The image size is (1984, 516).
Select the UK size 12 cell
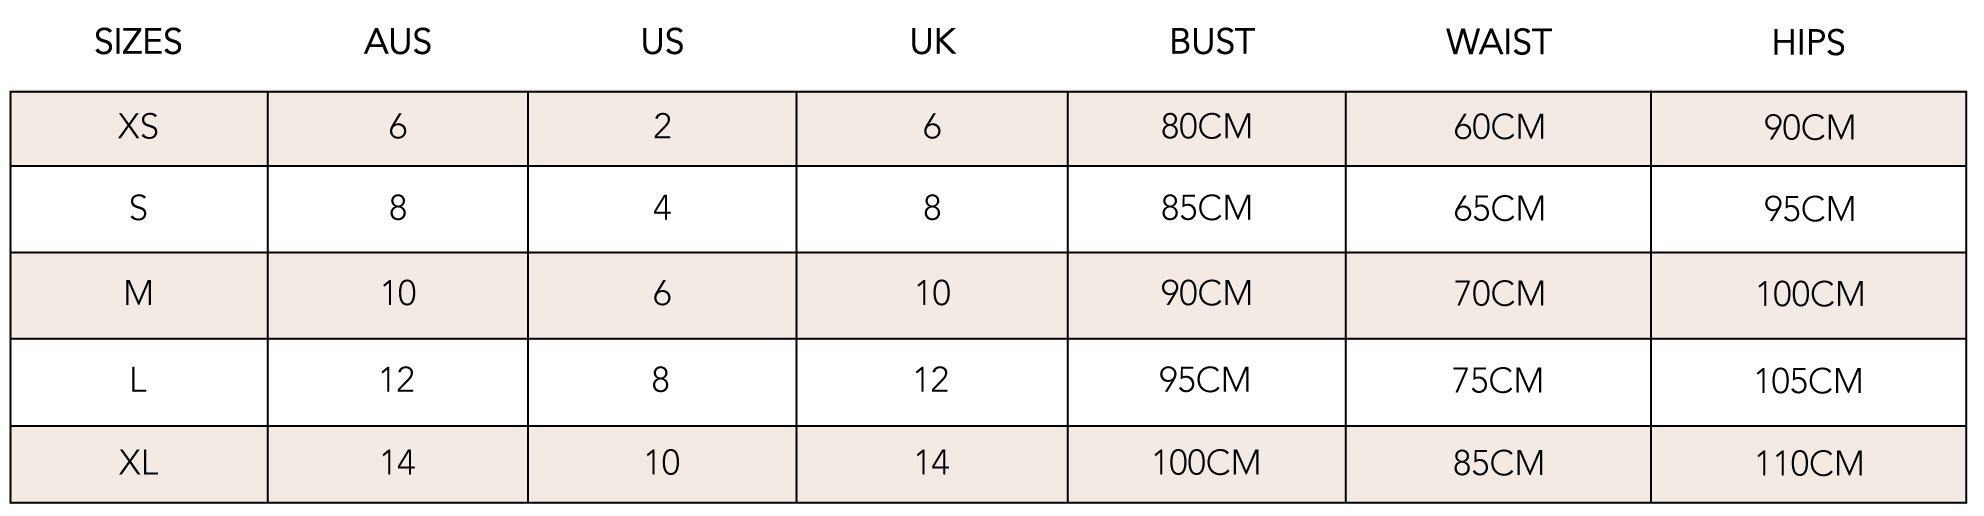(x=931, y=380)
